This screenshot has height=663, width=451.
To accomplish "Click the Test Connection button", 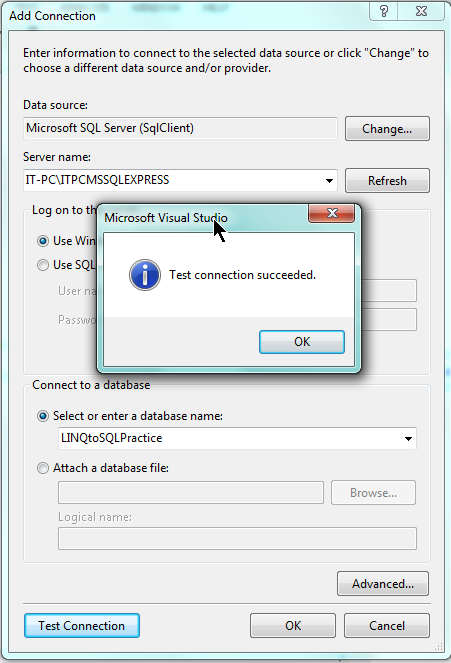I will pos(82,625).
